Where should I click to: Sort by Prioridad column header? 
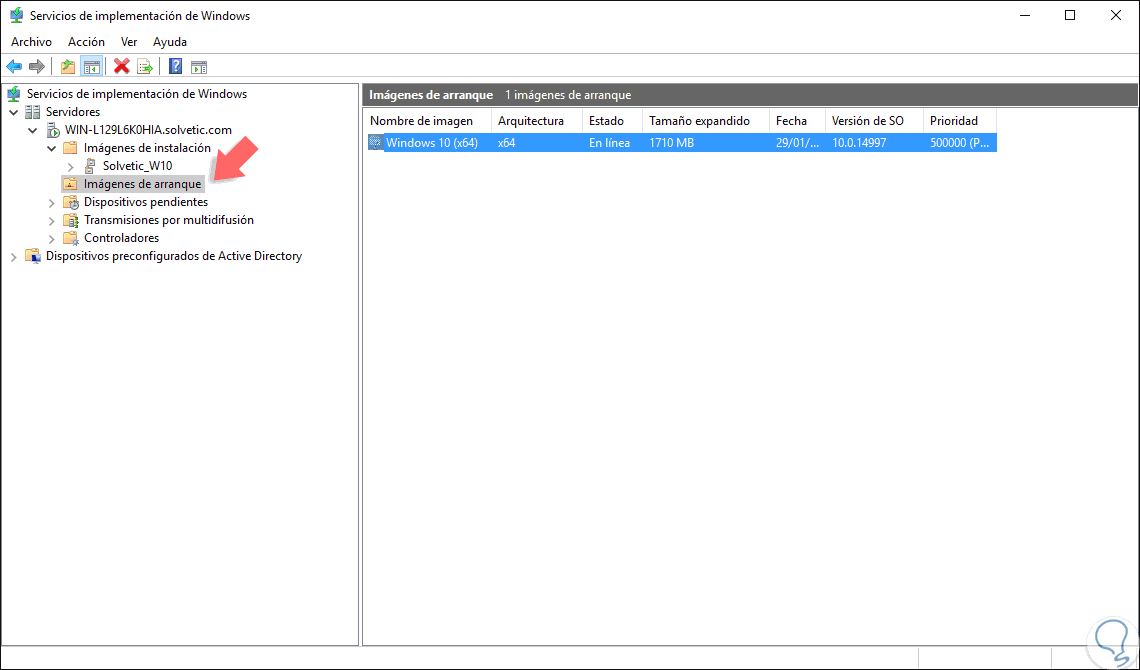(960, 121)
